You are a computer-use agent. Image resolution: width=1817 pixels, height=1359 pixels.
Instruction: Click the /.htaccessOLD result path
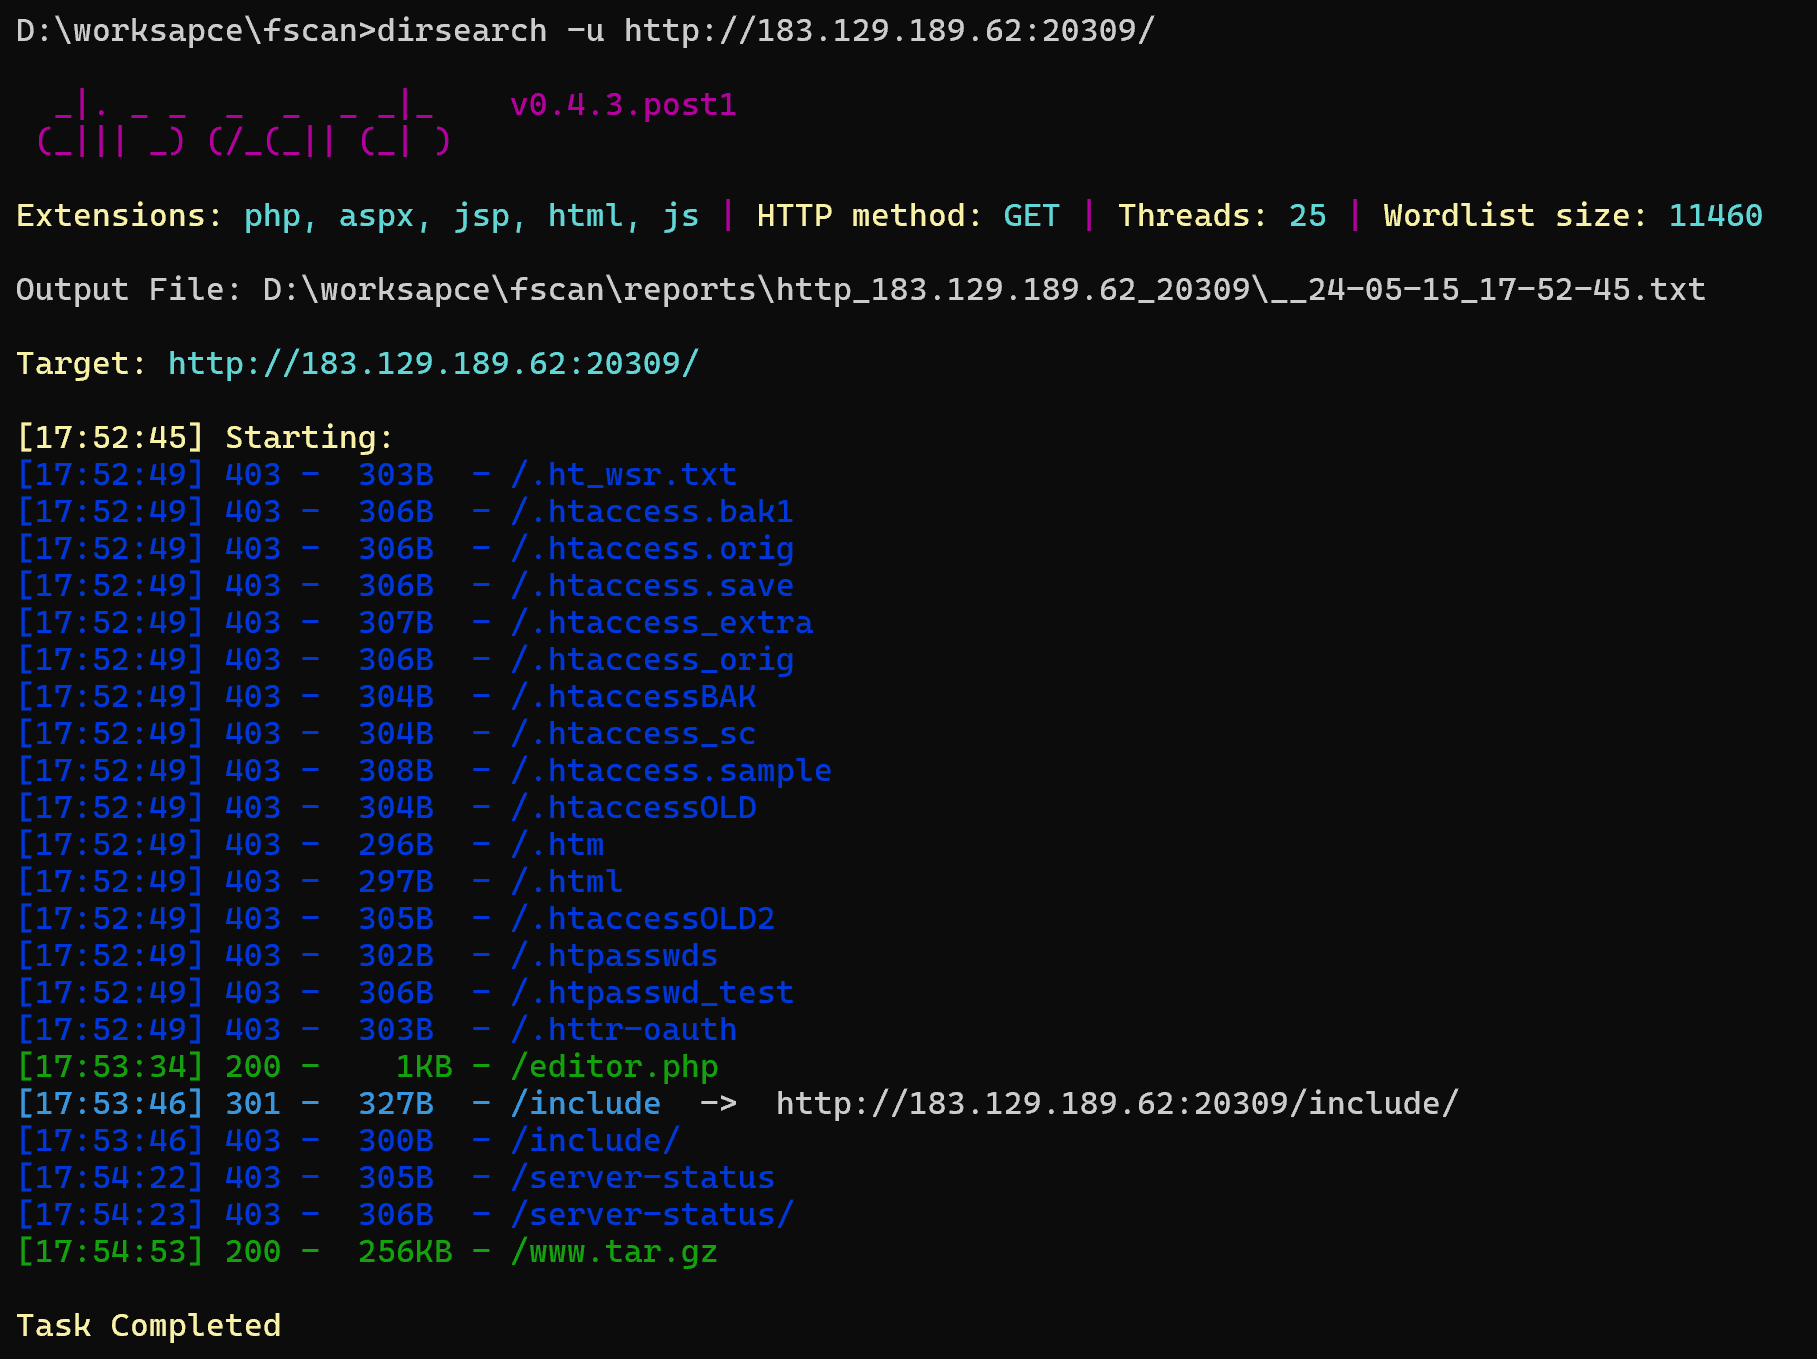633,808
